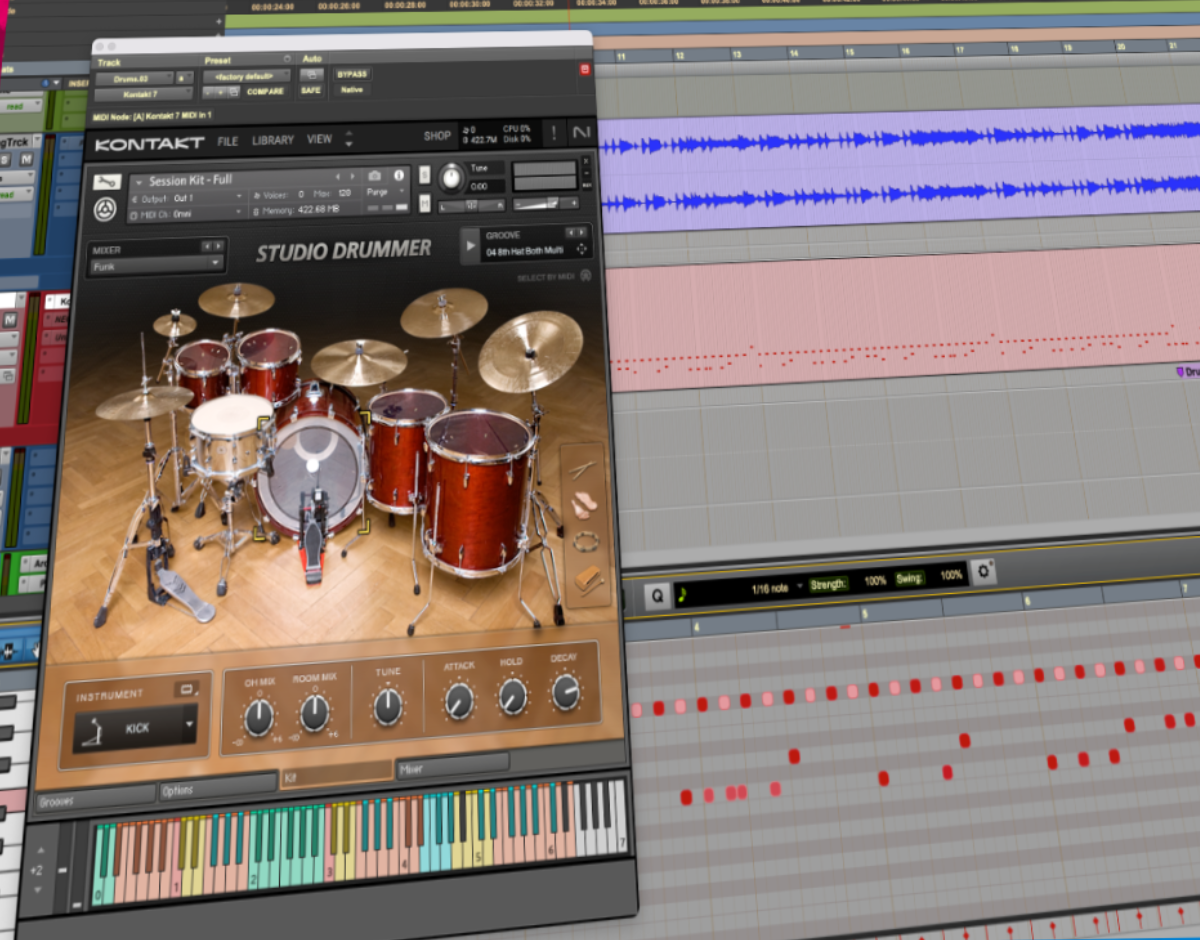Adjust the instrument pan slider
This screenshot has height=940, width=1200.
471,205
